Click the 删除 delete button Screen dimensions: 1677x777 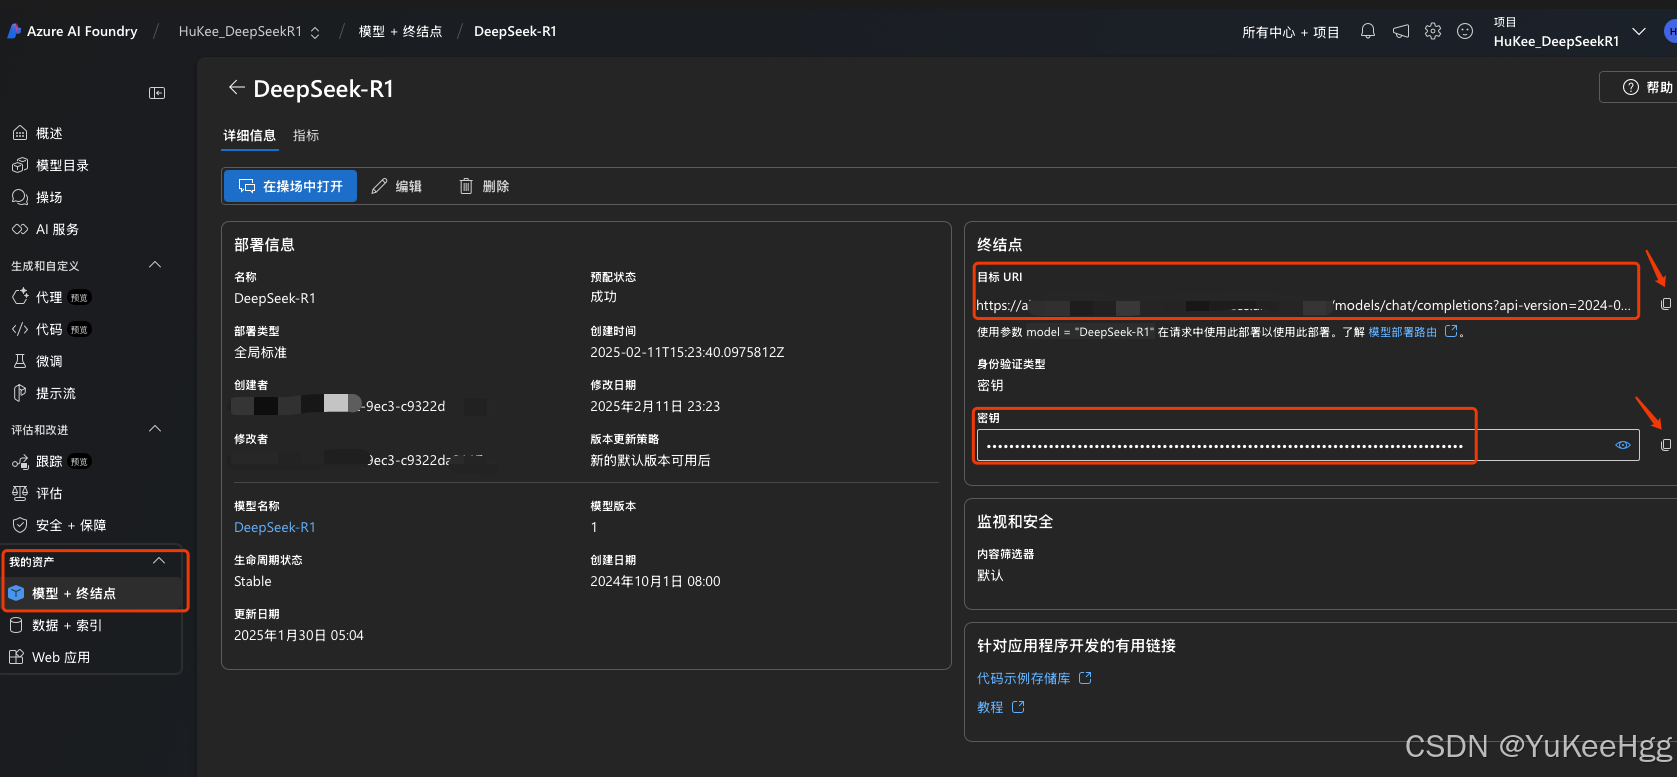pyautogui.click(x=484, y=186)
